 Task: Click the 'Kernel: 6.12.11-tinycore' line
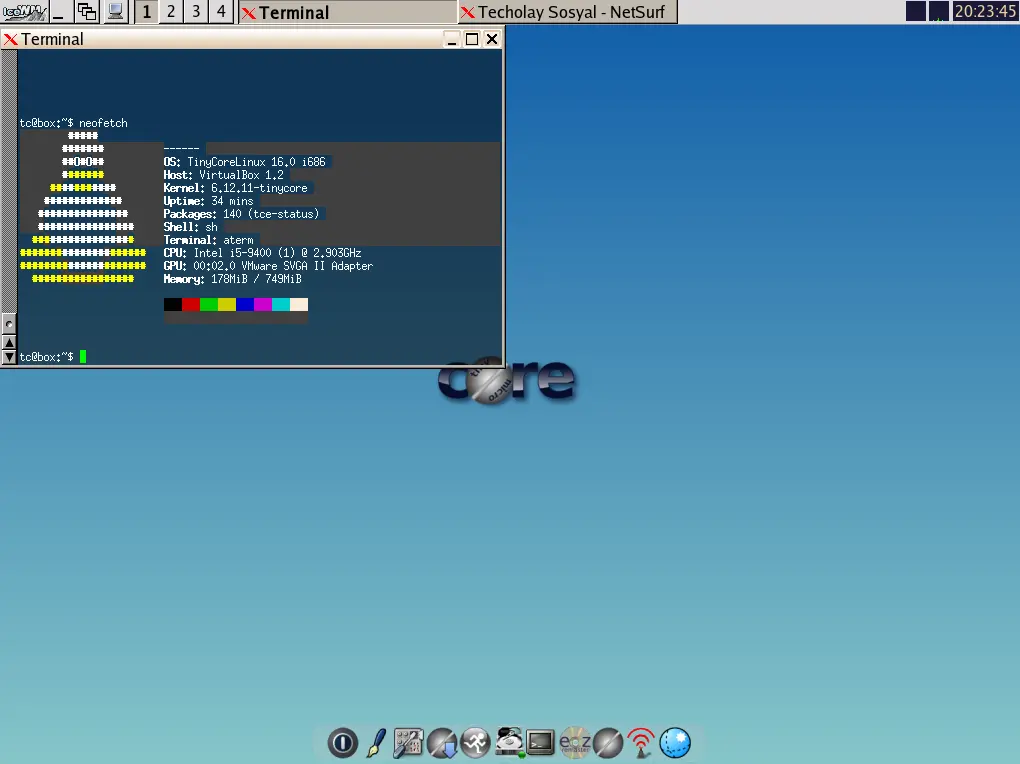[235, 188]
